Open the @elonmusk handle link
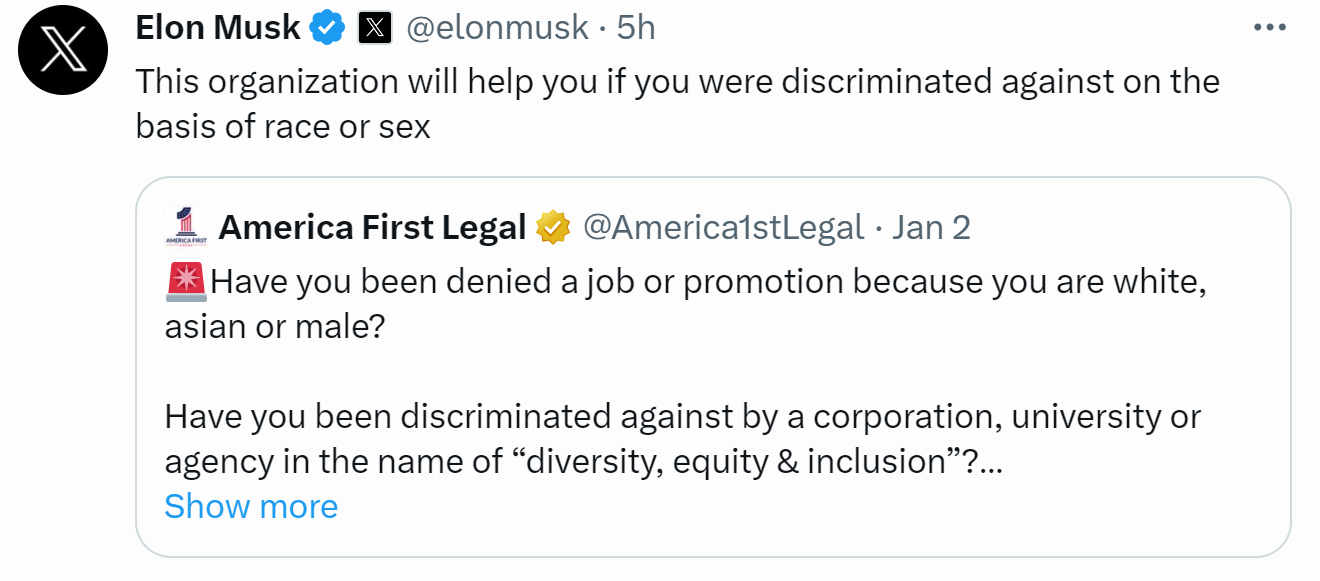 click(x=497, y=28)
